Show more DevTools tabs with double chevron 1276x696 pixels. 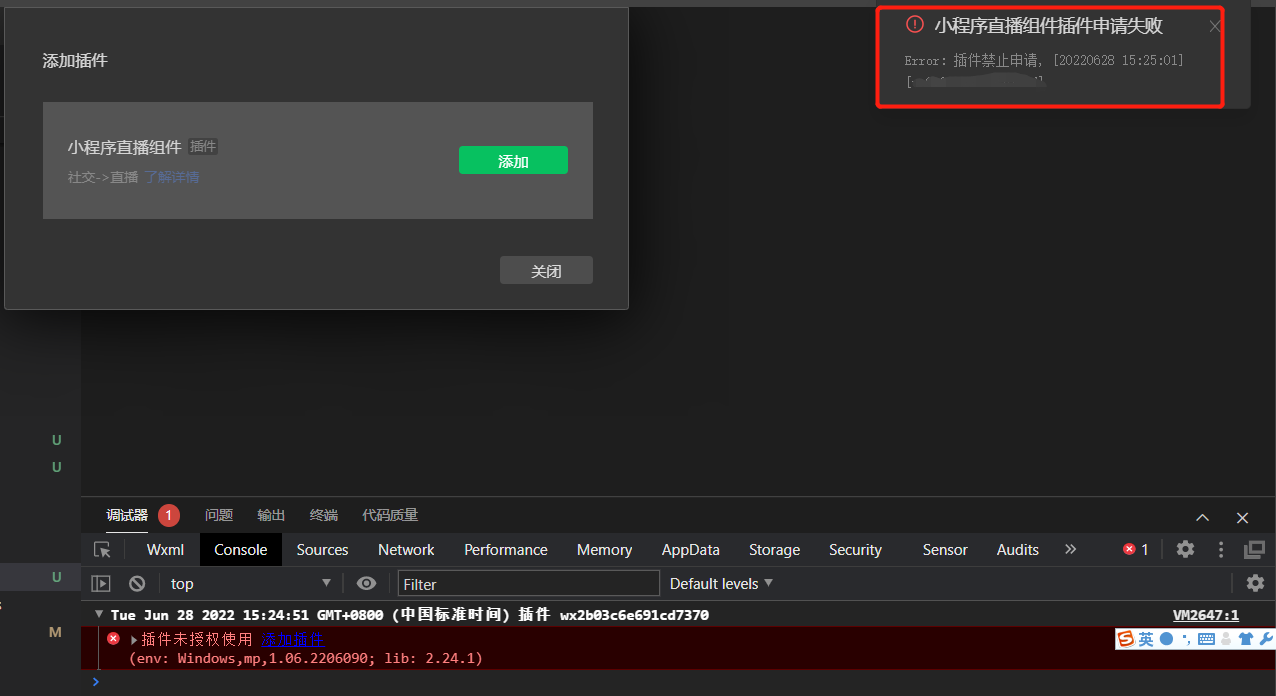click(x=1070, y=549)
